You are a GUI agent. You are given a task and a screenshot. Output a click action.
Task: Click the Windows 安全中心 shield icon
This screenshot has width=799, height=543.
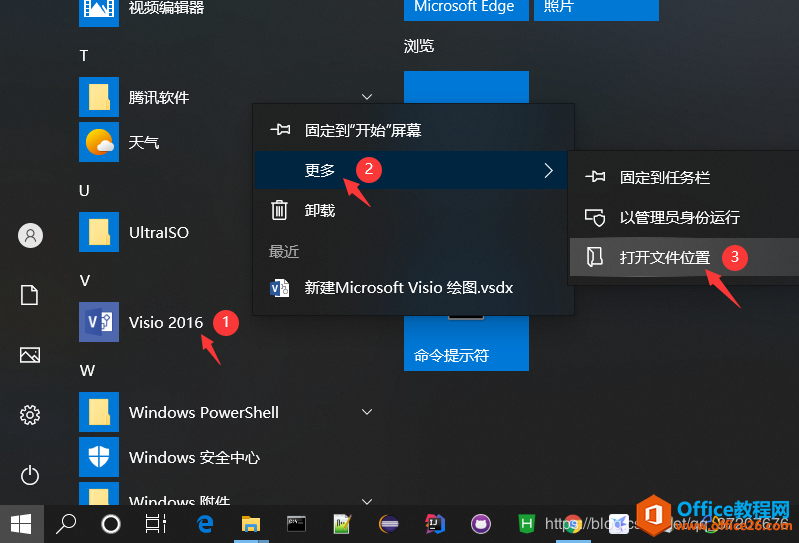[99, 457]
